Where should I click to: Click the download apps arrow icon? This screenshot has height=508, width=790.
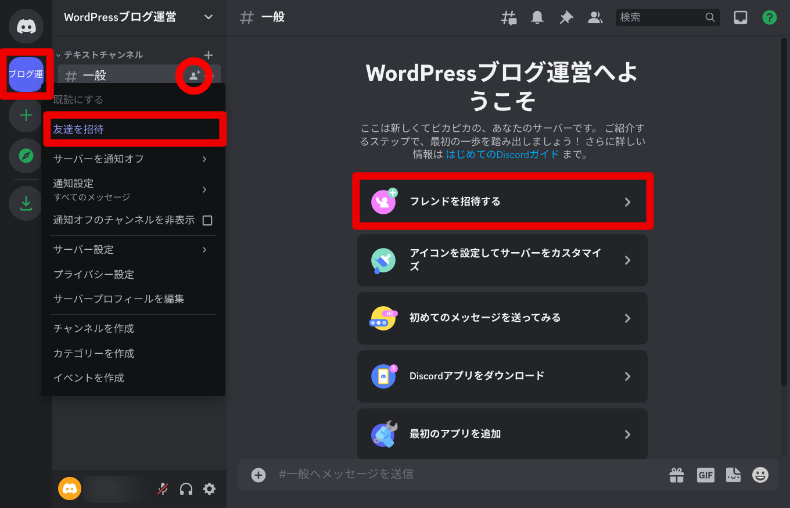click(x=26, y=204)
